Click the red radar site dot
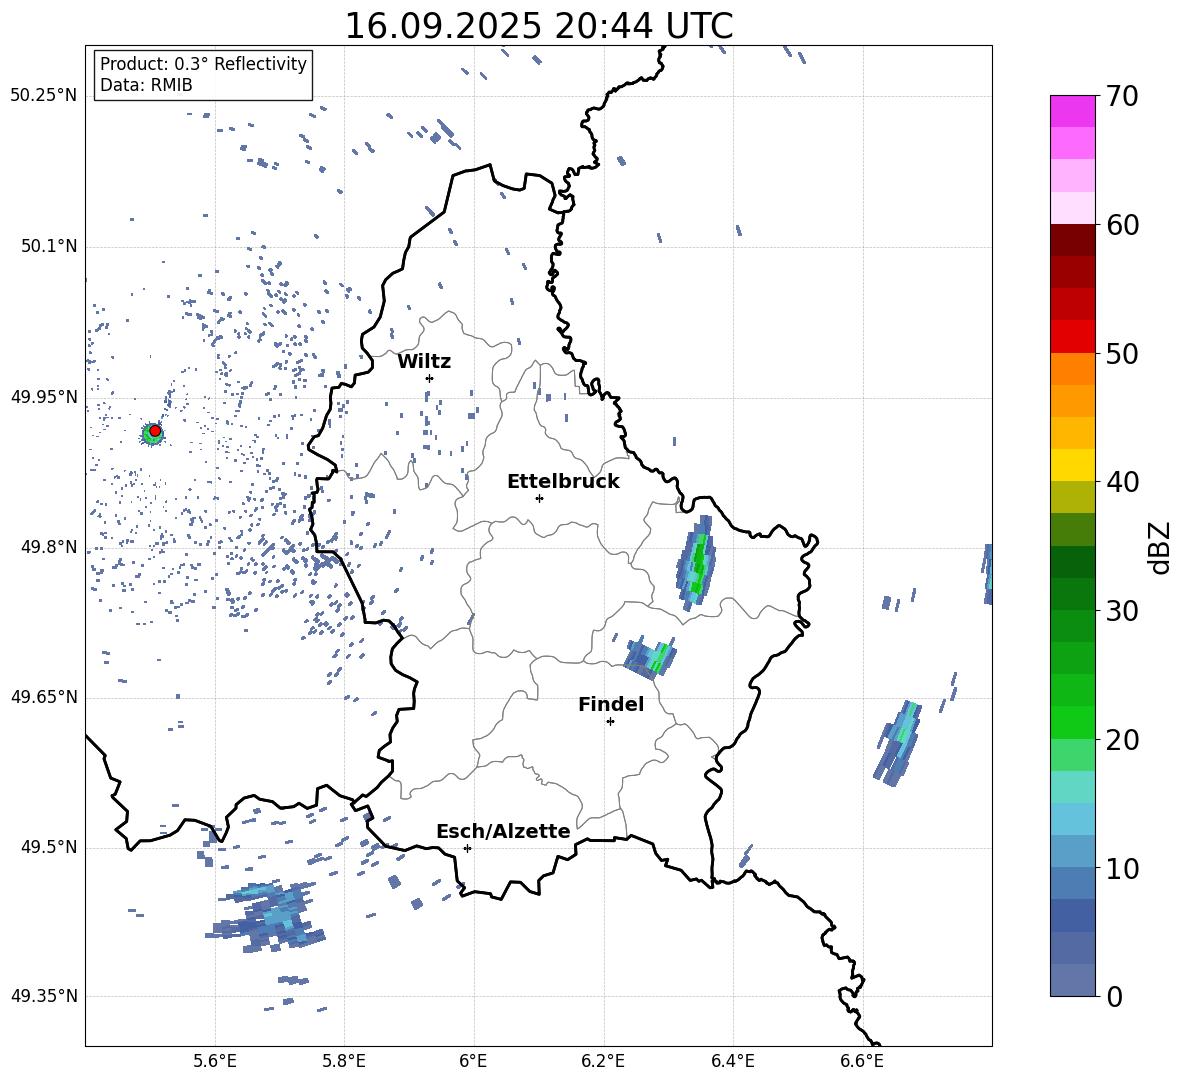1184x1081 pixels. (x=155, y=431)
